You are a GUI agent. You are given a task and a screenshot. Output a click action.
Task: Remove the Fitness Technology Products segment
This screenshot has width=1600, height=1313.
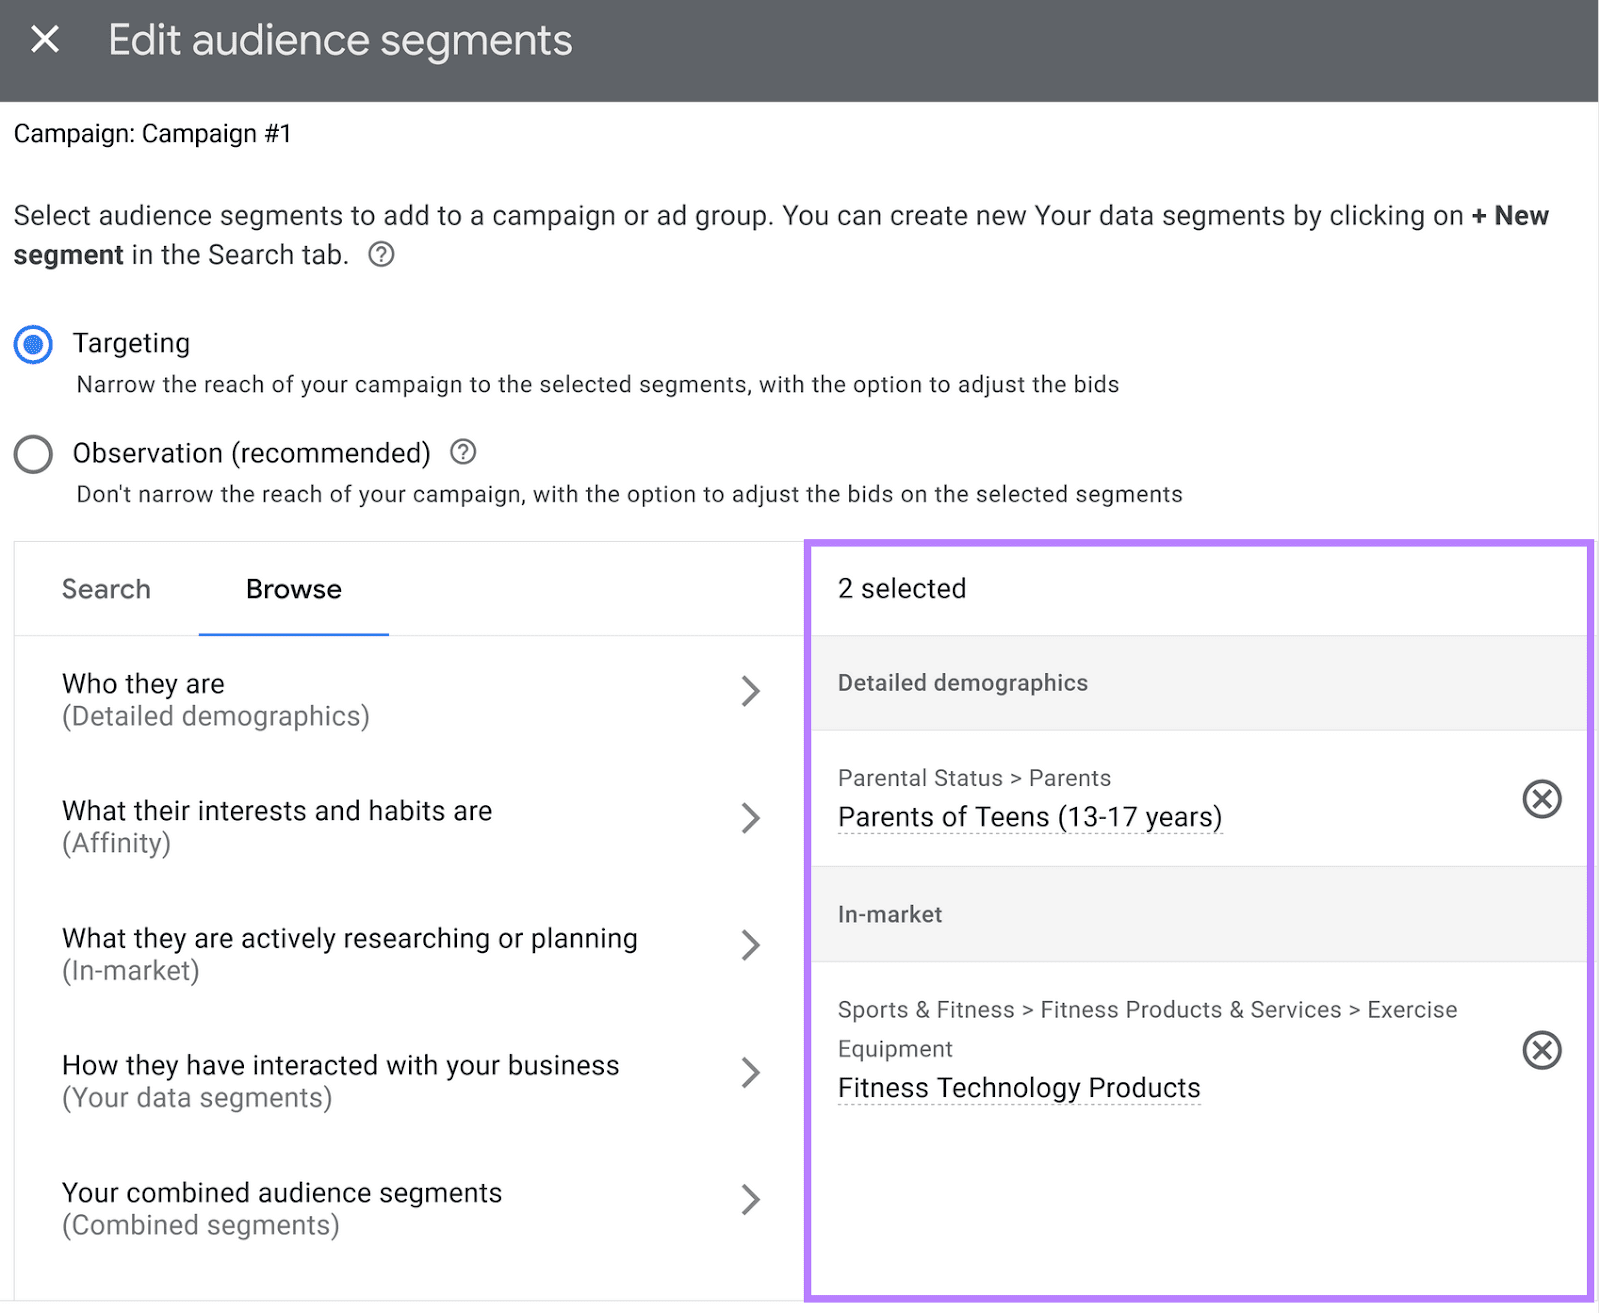pos(1542,1051)
